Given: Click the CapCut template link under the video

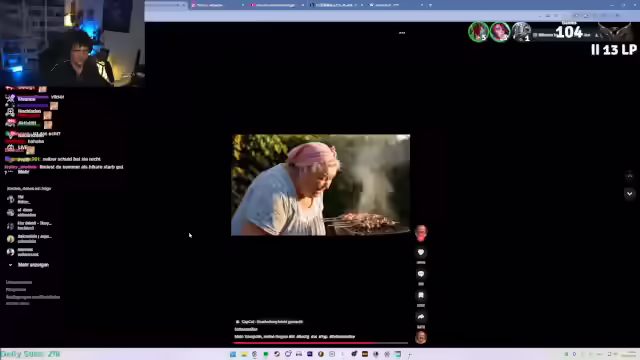Looking at the screenshot, I should (x=269, y=322).
